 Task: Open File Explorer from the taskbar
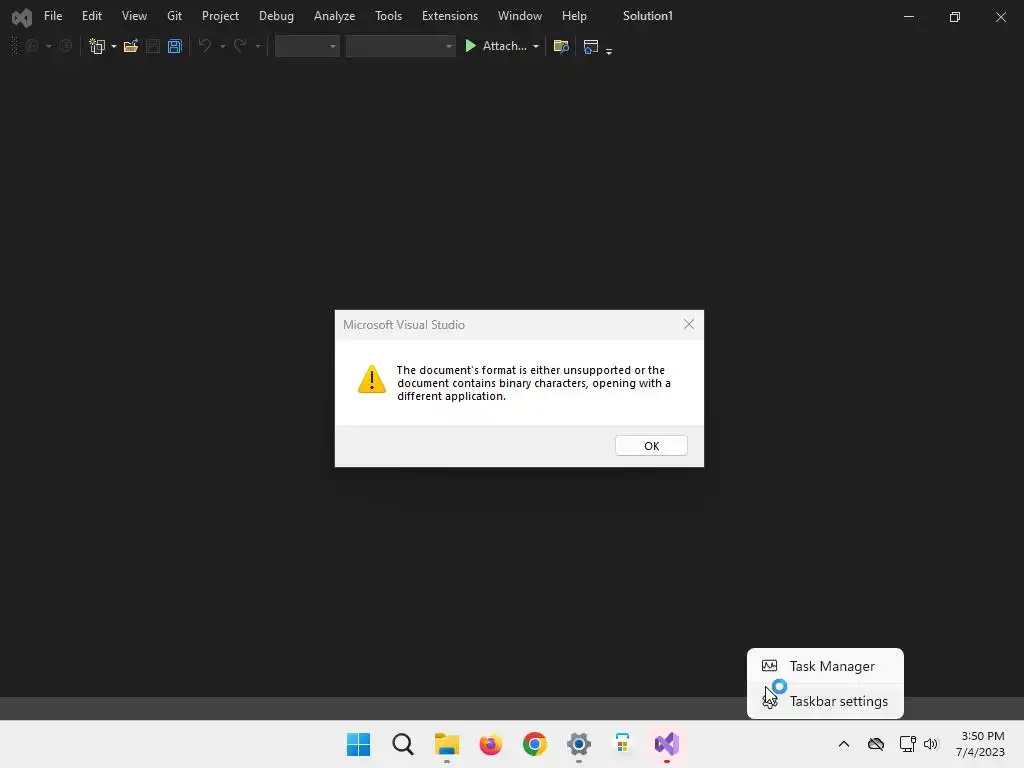(447, 744)
